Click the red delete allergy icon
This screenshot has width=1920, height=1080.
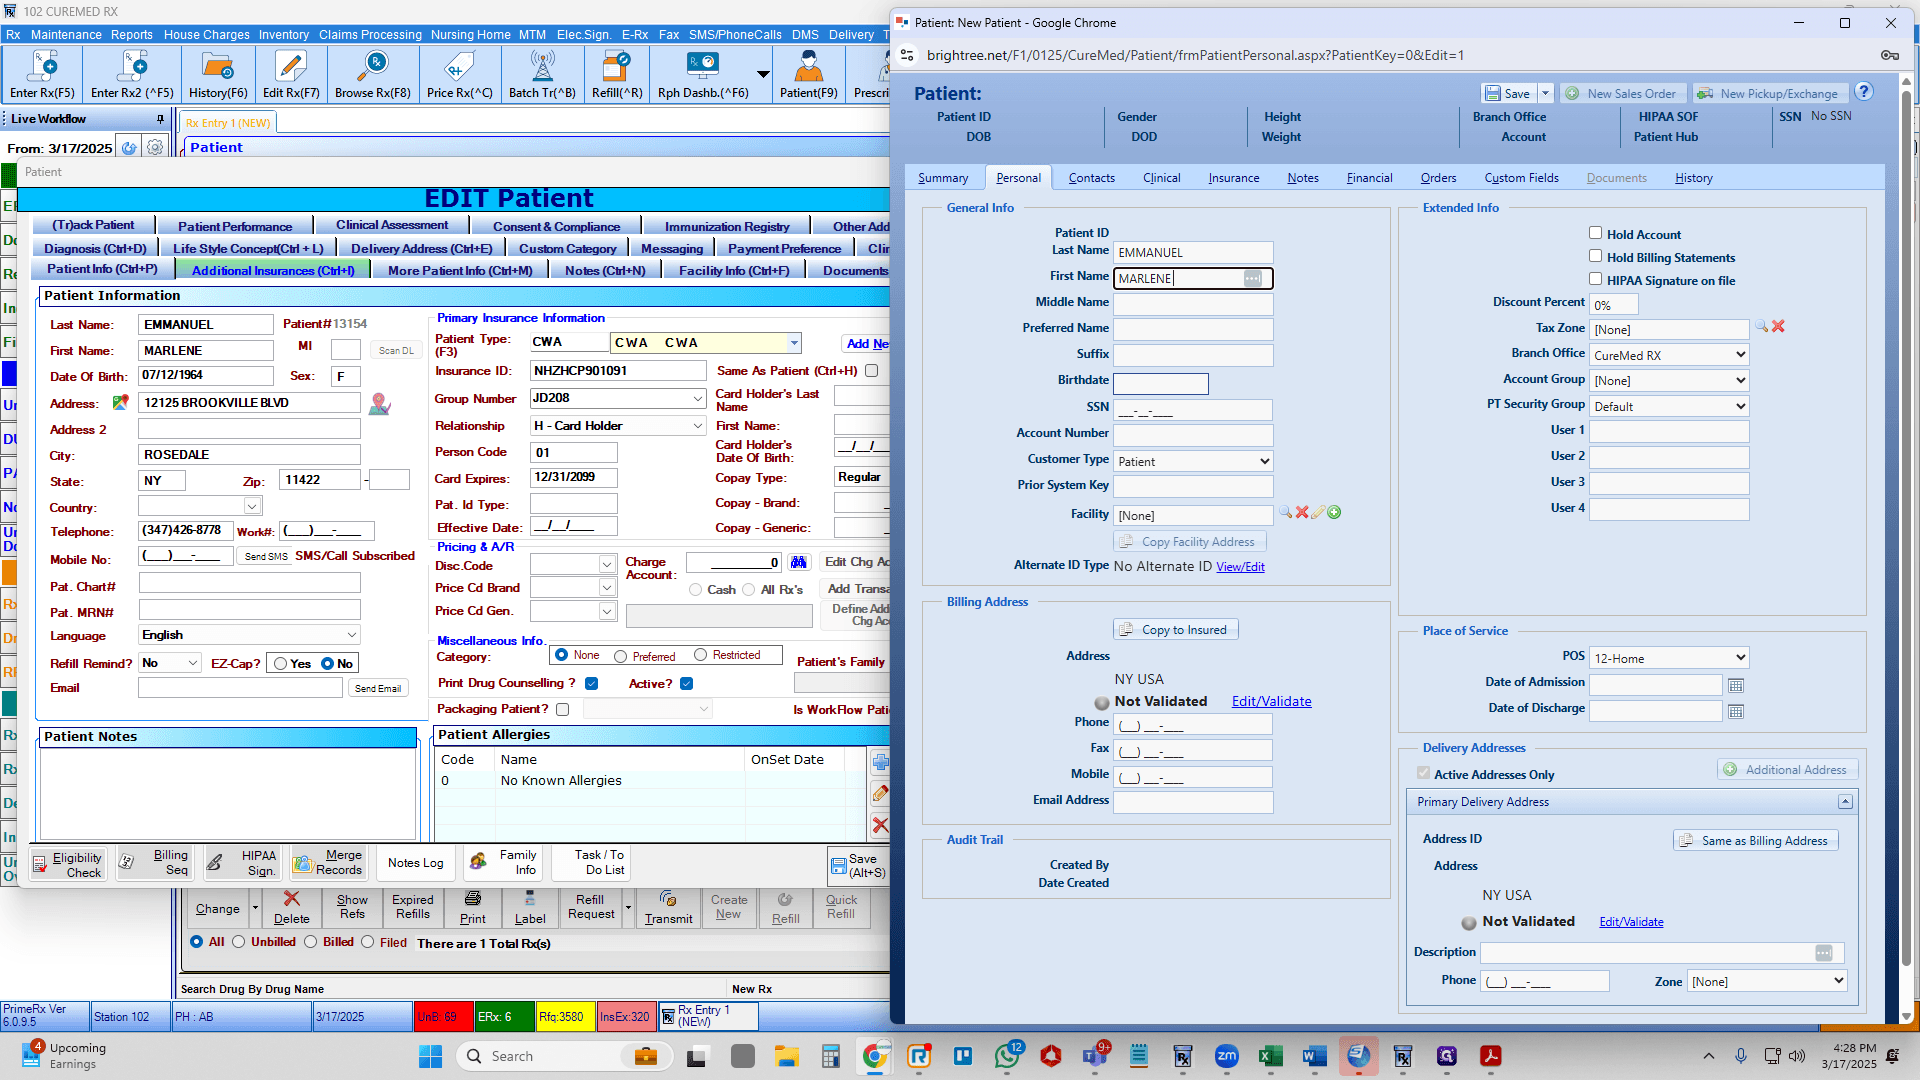point(880,825)
